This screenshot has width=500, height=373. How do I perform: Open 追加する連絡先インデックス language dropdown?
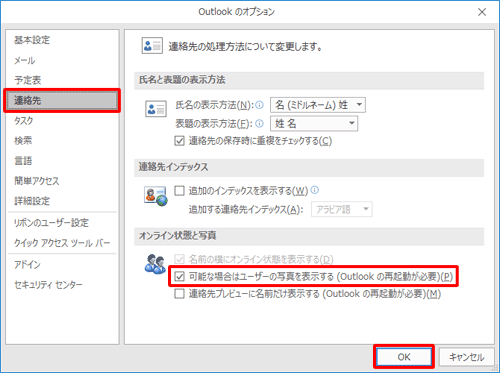pos(342,209)
